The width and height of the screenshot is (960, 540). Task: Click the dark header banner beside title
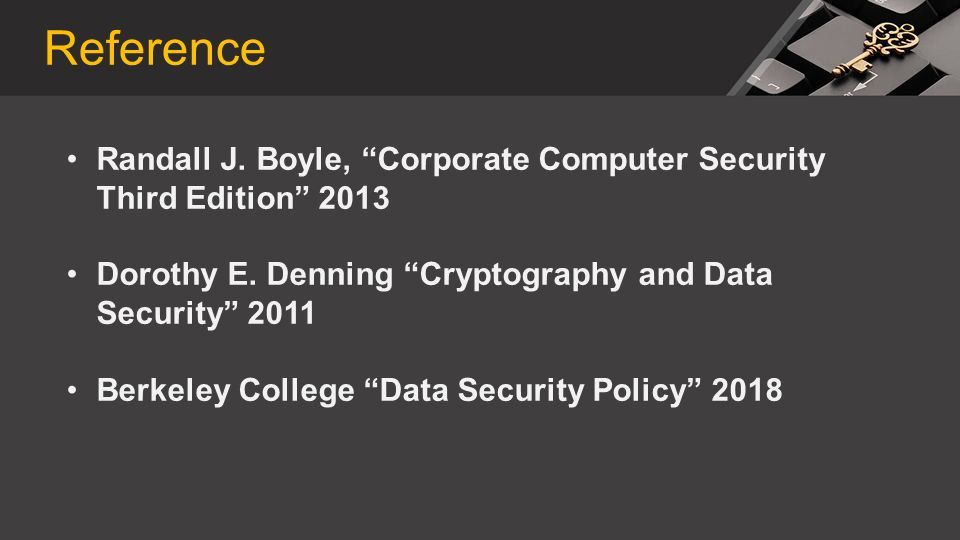490,48
